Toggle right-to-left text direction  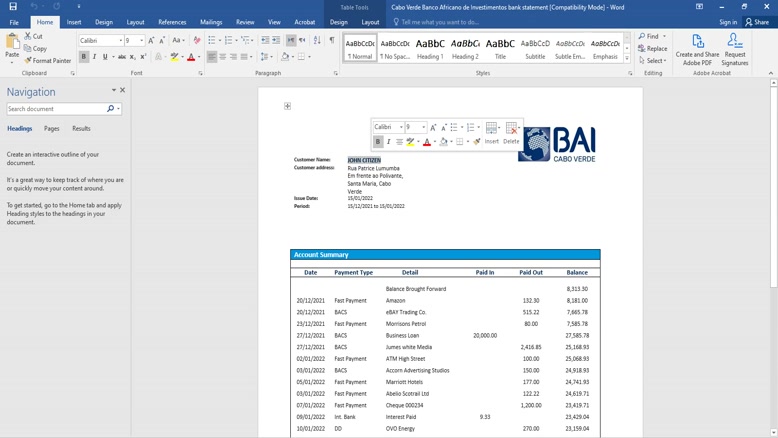tap(302, 41)
